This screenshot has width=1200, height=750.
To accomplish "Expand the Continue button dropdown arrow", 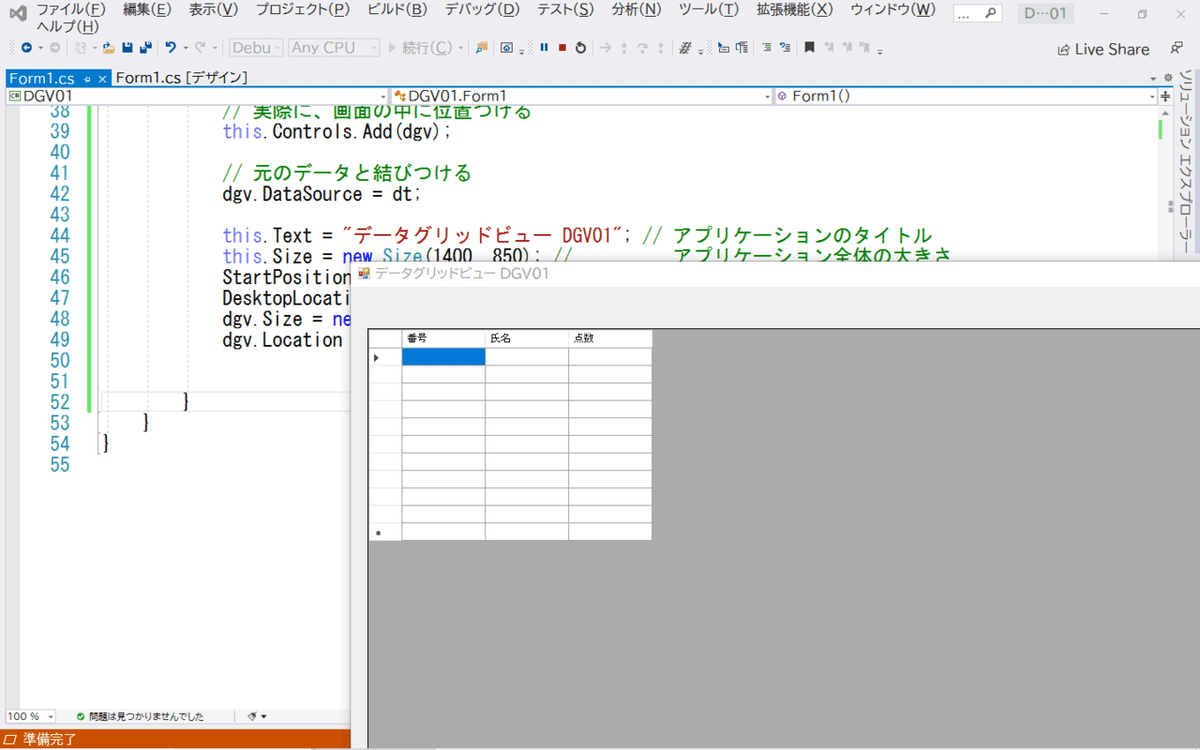I will click(x=461, y=48).
